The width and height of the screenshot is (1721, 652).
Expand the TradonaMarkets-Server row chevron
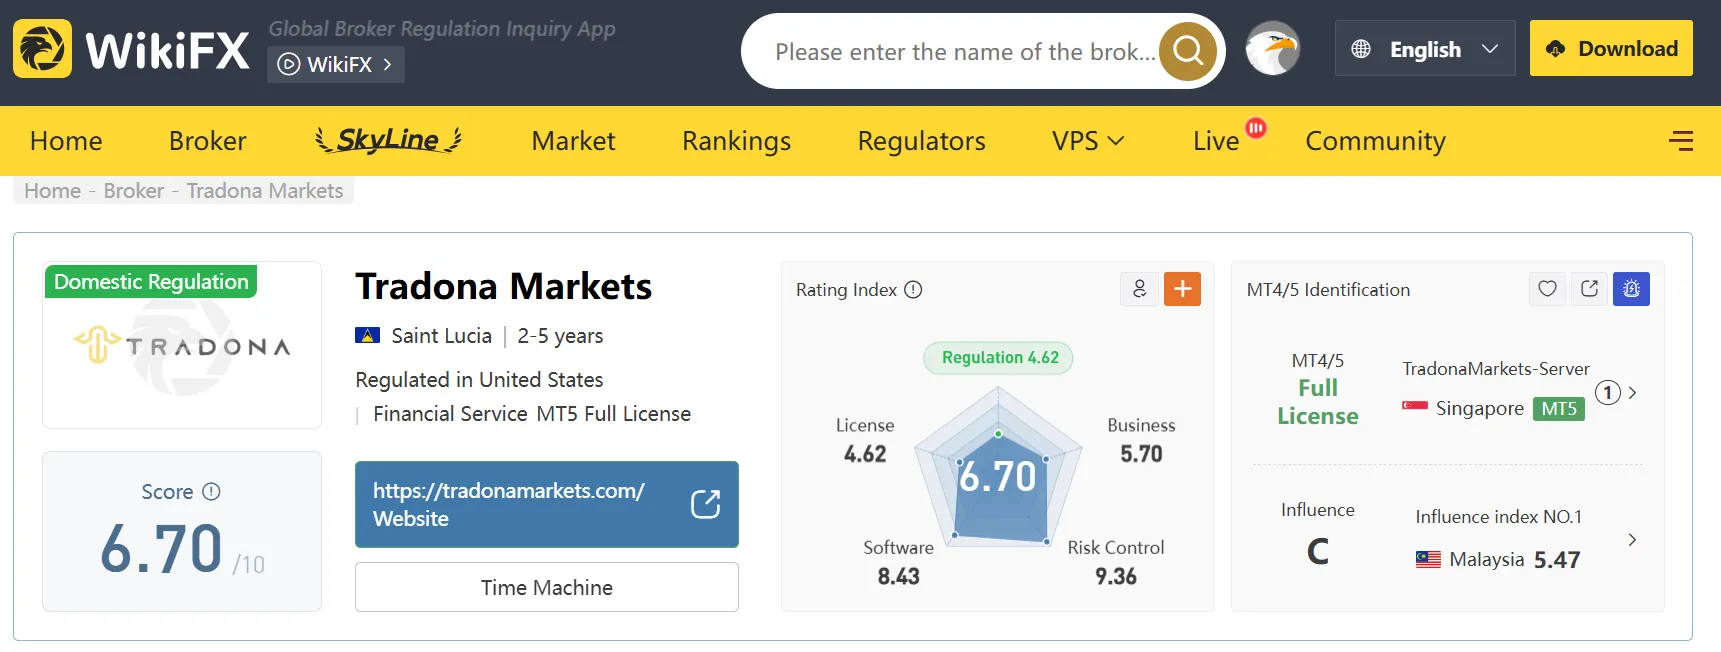pyautogui.click(x=1632, y=393)
